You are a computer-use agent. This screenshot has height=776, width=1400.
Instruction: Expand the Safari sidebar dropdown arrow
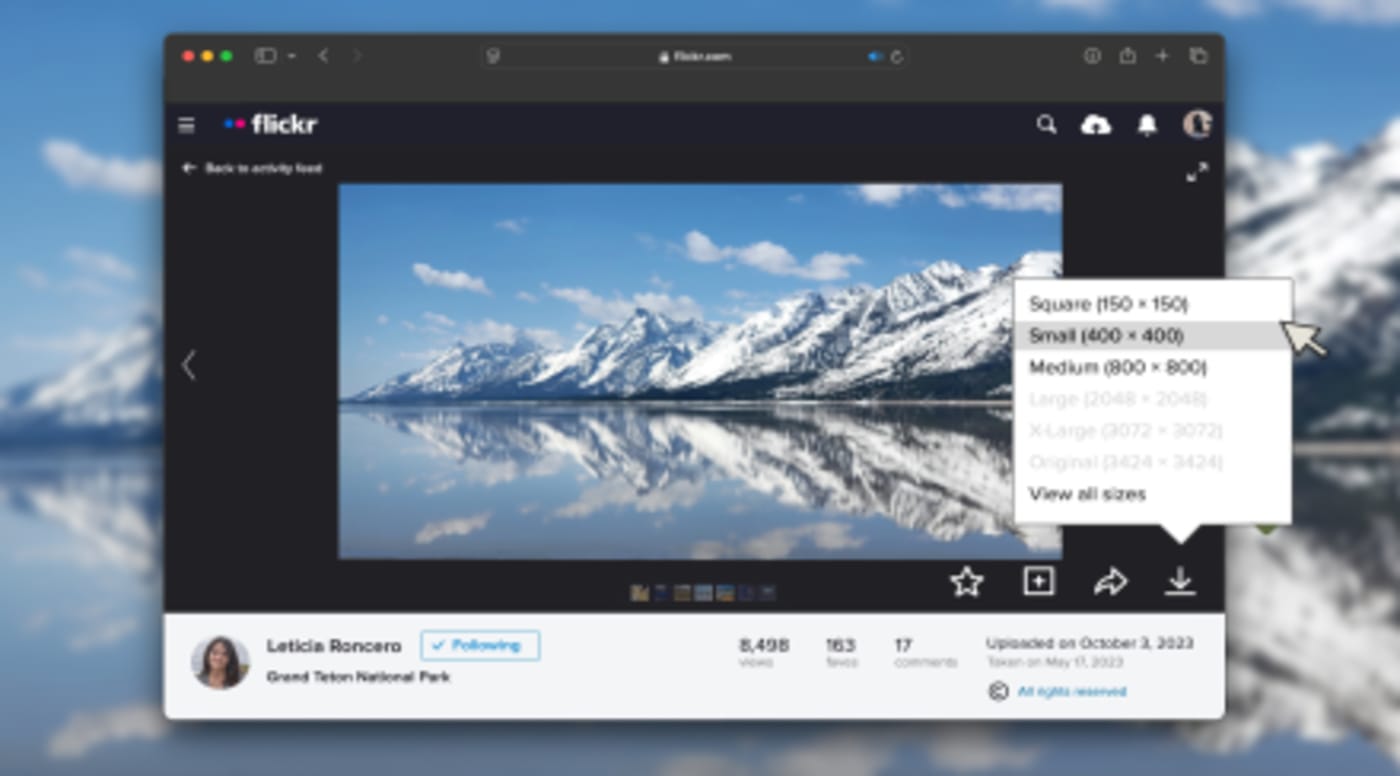pyautogui.click(x=291, y=57)
